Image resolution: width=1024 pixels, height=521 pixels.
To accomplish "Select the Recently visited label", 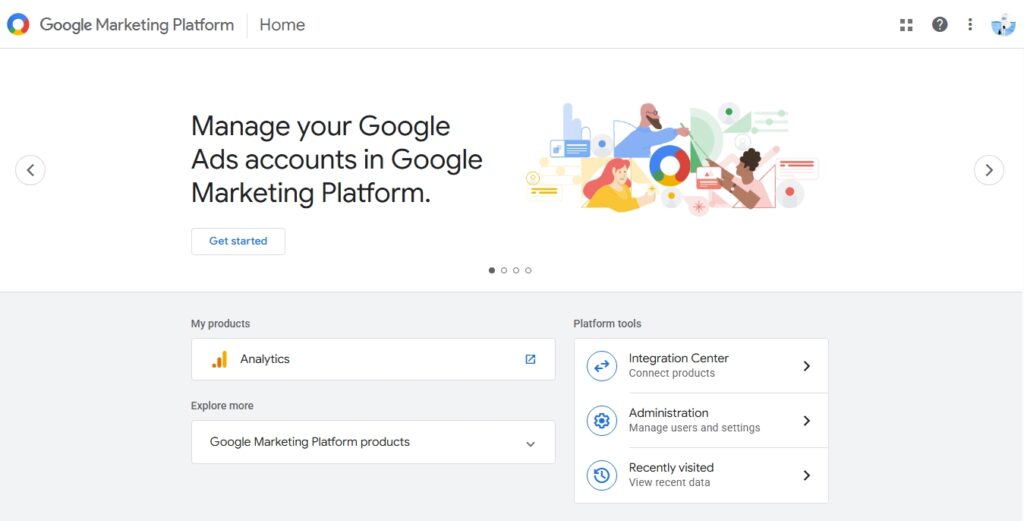I will tap(671, 467).
